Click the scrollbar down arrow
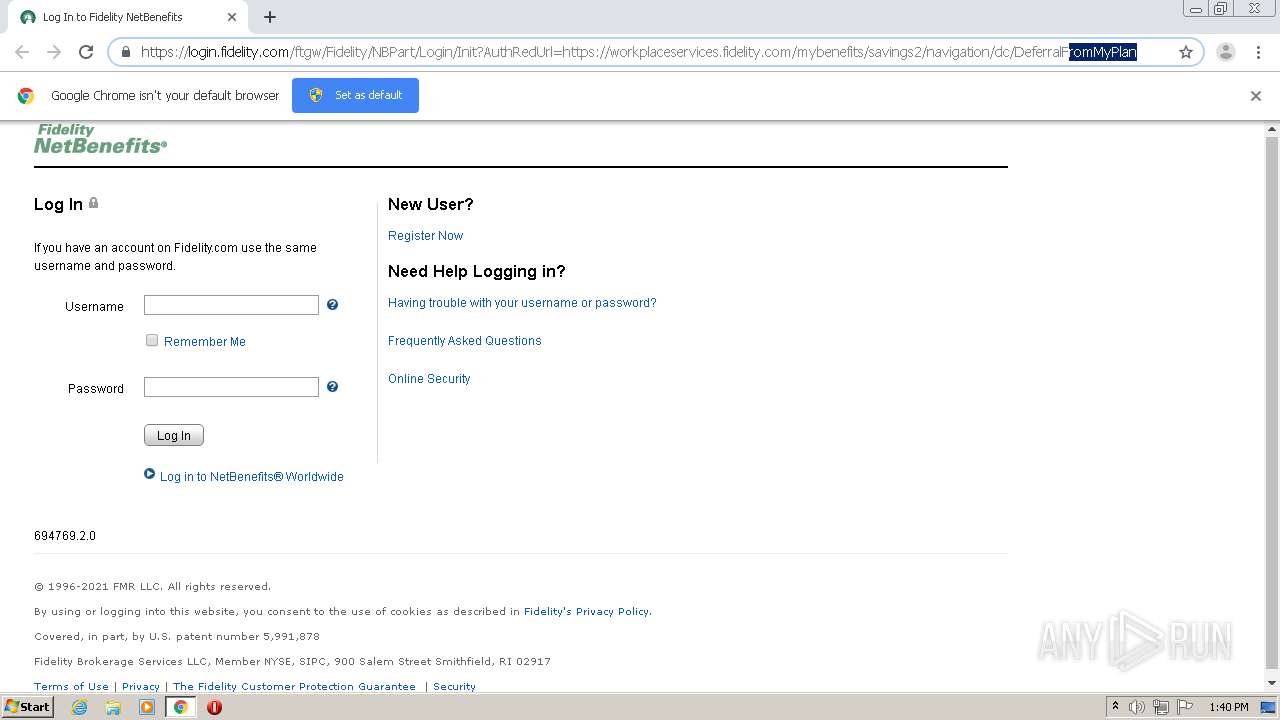Image resolution: width=1280 pixels, height=720 pixels. [x=1272, y=683]
